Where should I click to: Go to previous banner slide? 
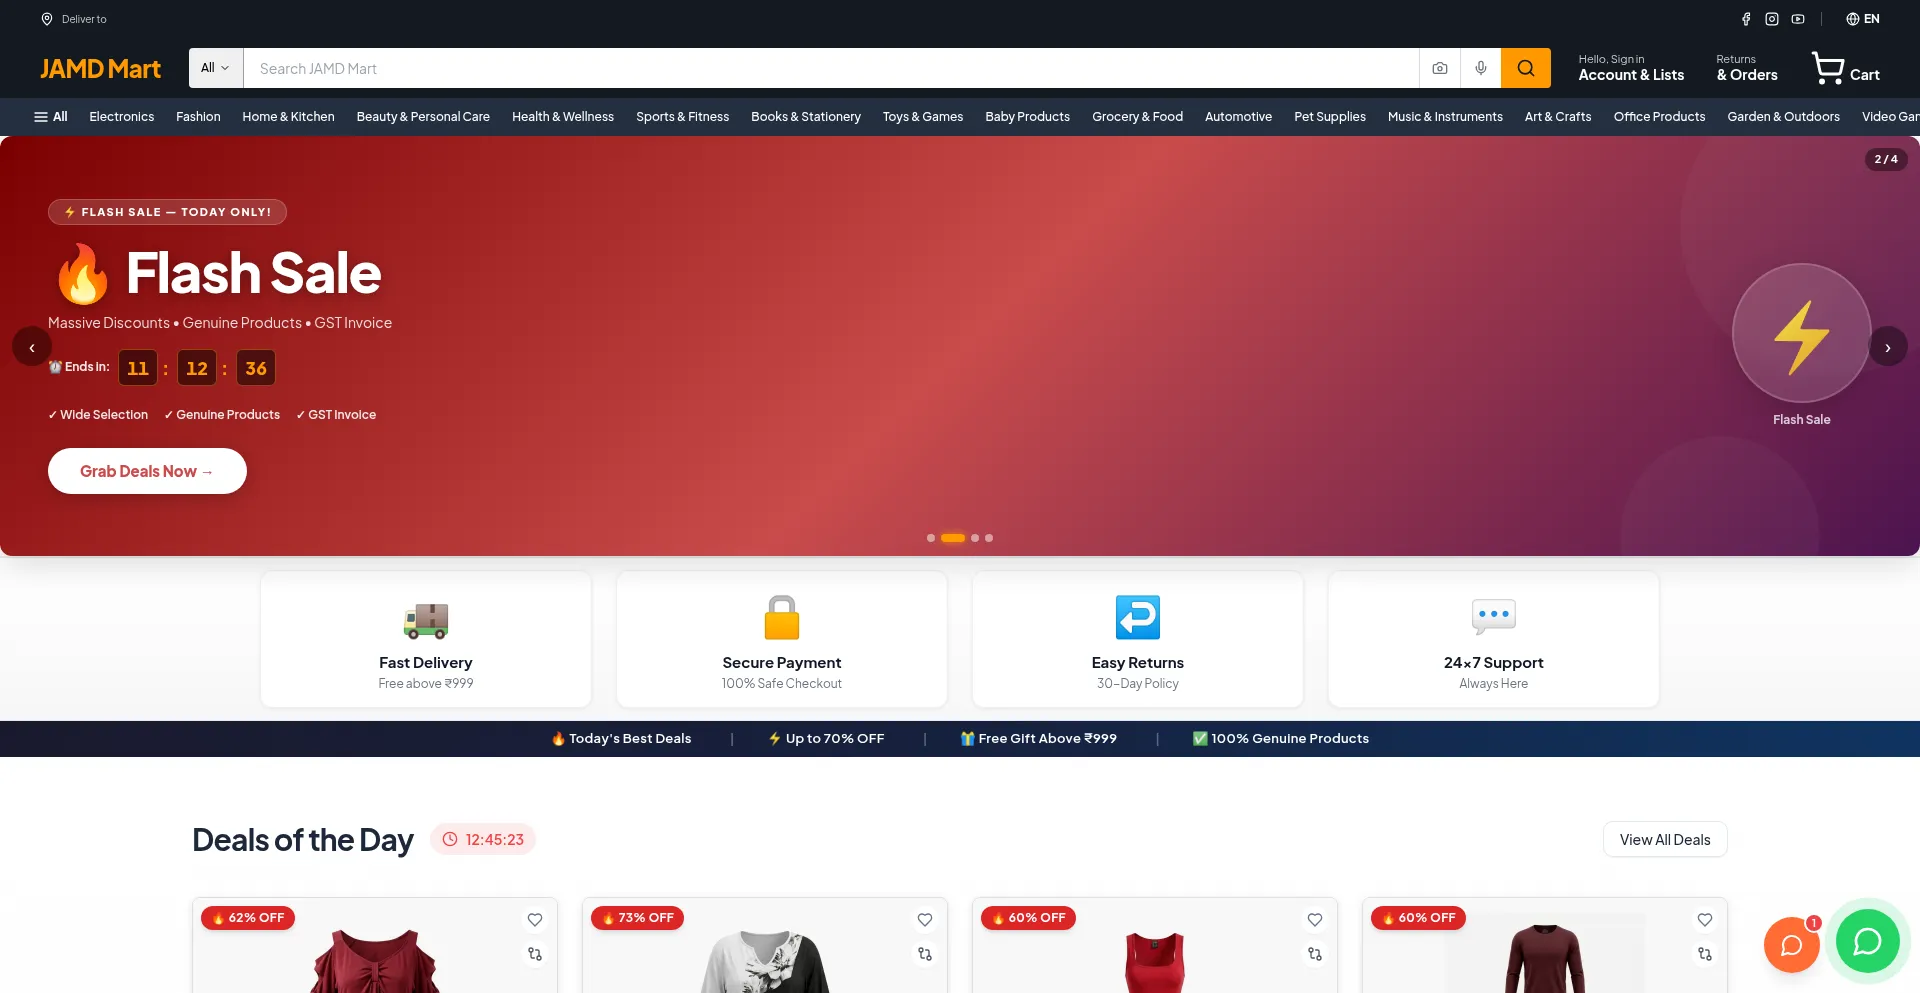coord(32,347)
